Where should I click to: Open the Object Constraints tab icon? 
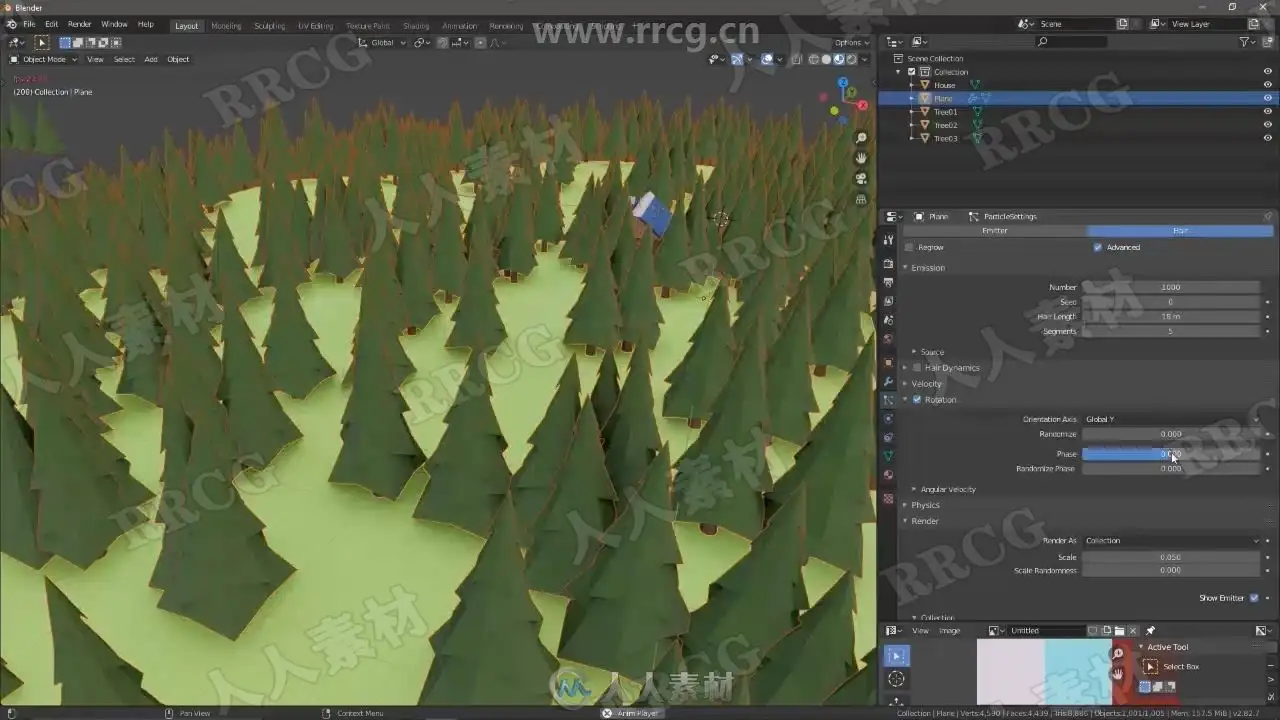(888, 437)
